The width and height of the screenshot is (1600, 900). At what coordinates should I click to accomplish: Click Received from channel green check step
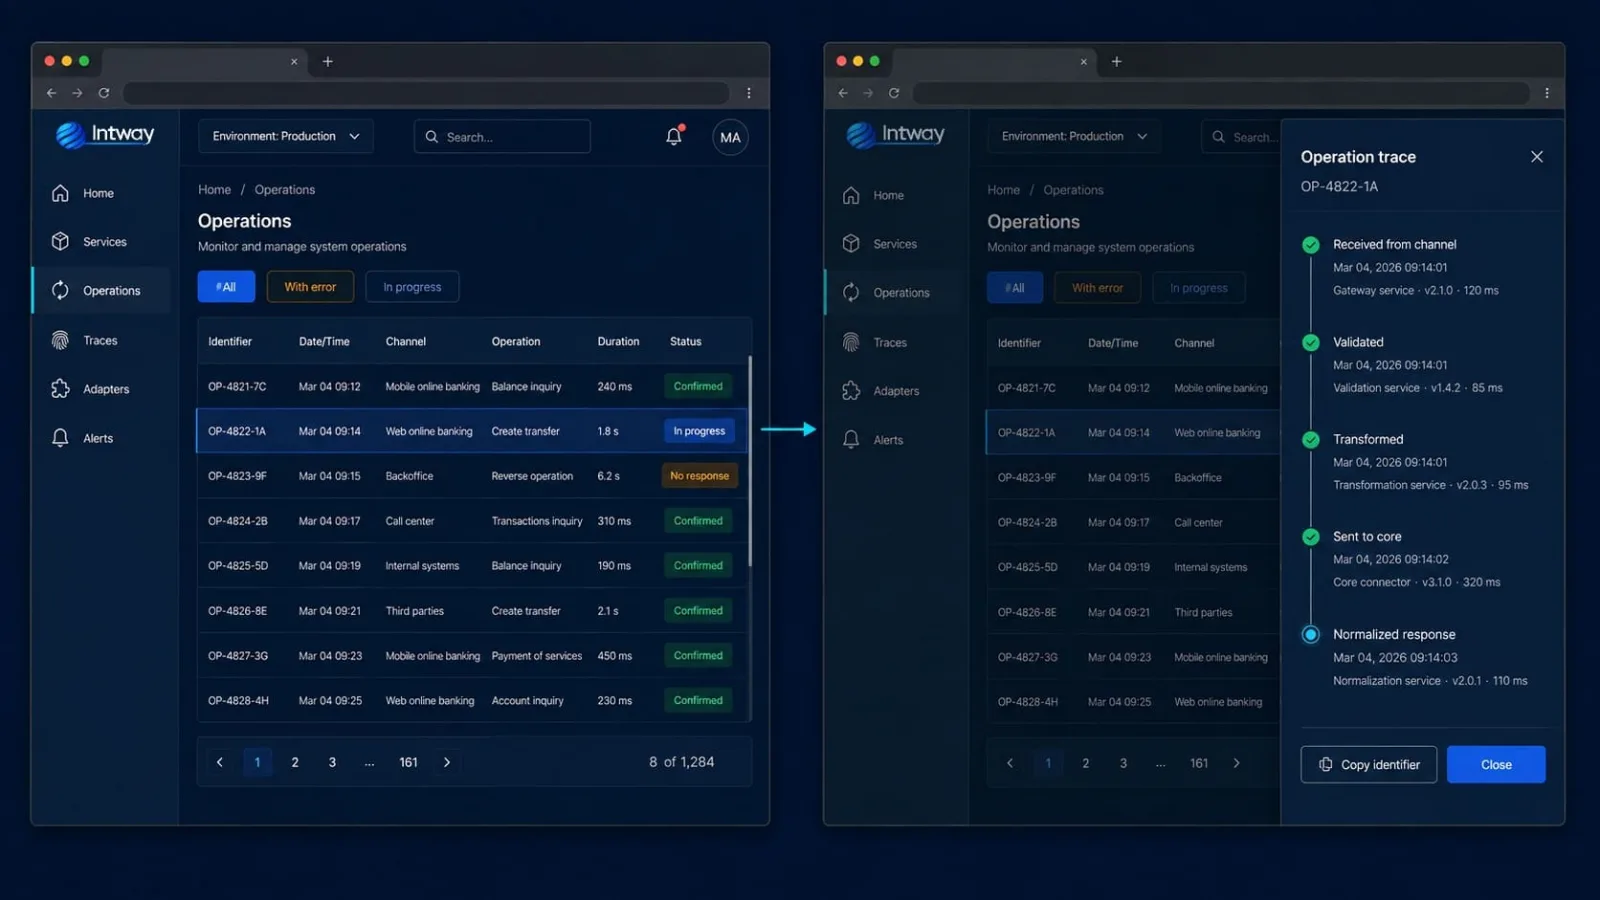[1311, 245]
